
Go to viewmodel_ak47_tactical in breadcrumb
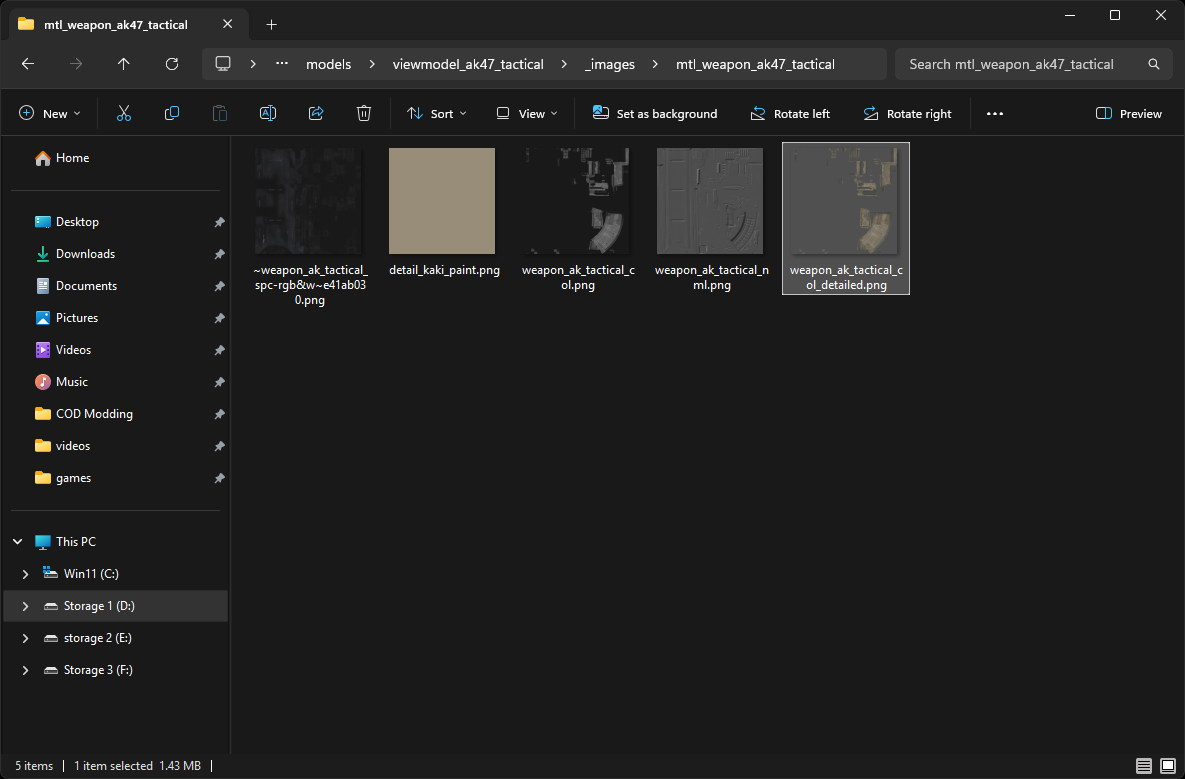[468, 64]
